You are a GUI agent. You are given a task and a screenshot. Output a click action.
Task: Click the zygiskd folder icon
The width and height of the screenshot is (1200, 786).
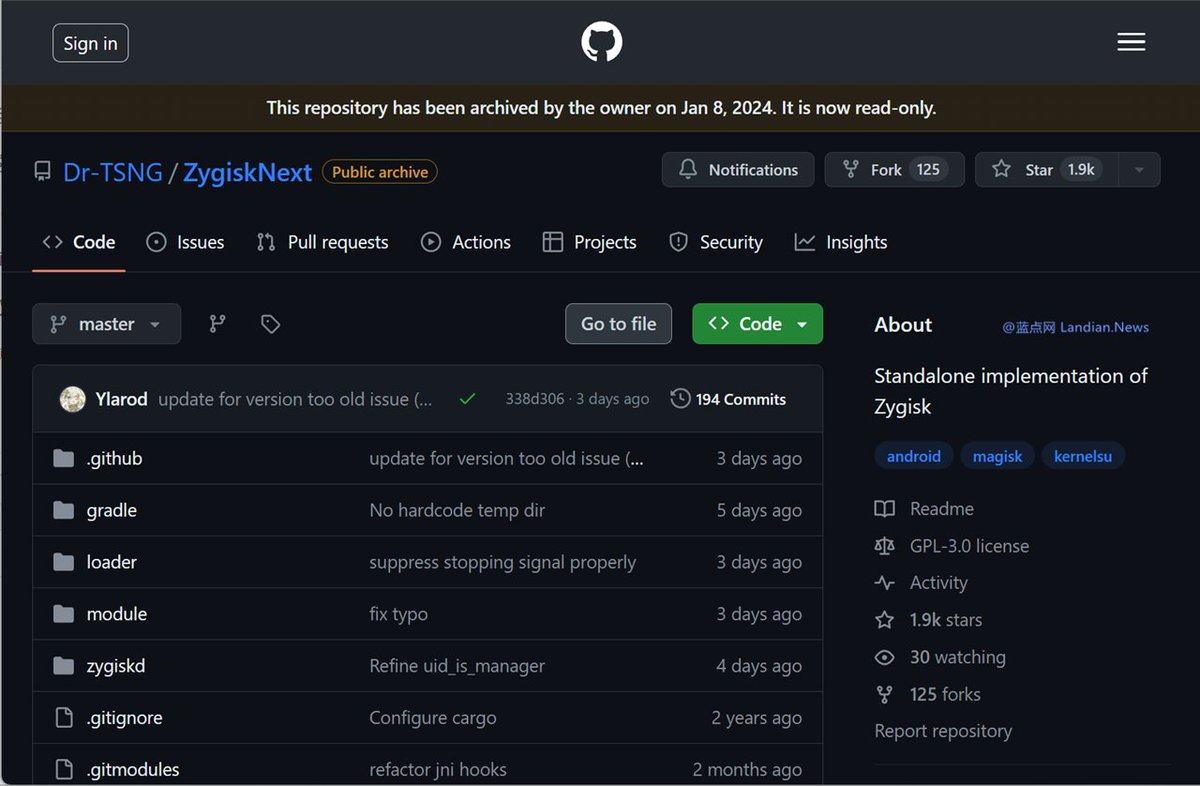point(64,666)
